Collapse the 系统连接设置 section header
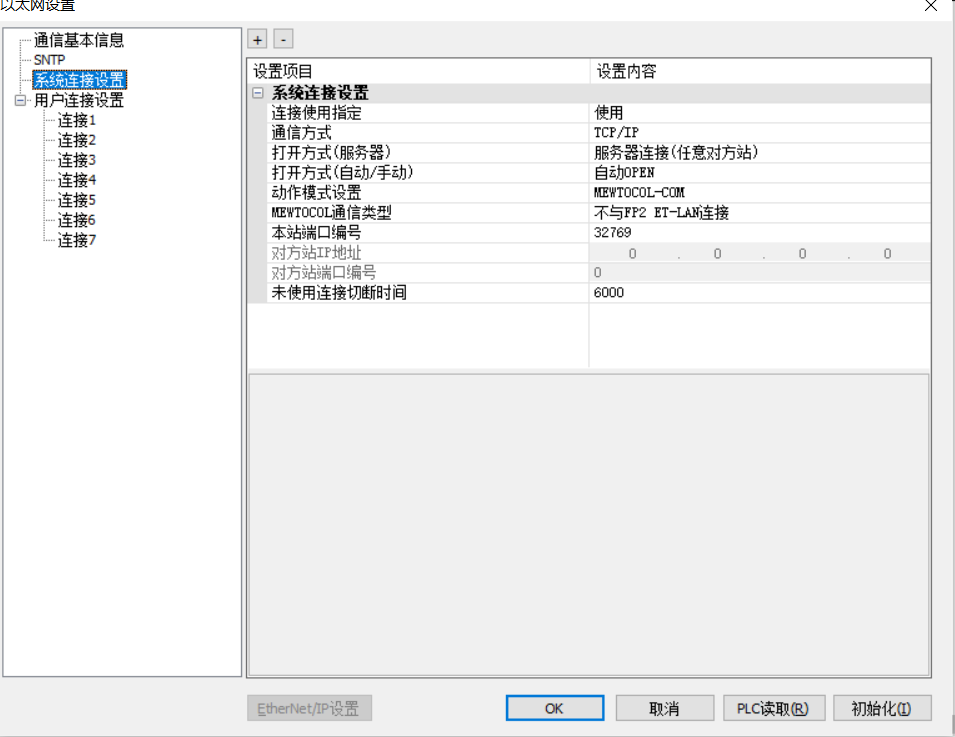Viewport: 955px width, 737px height. point(258,93)
